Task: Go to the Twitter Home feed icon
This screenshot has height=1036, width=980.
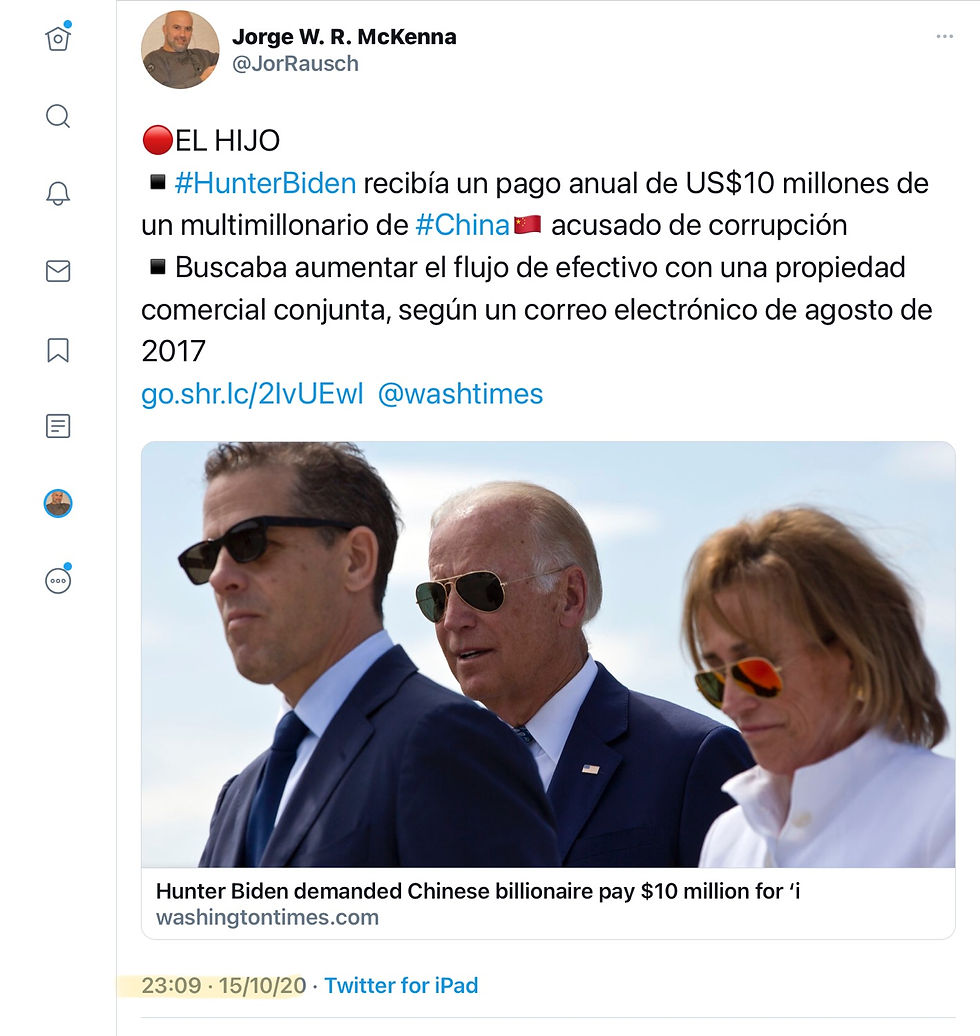Action: [58, 39]
